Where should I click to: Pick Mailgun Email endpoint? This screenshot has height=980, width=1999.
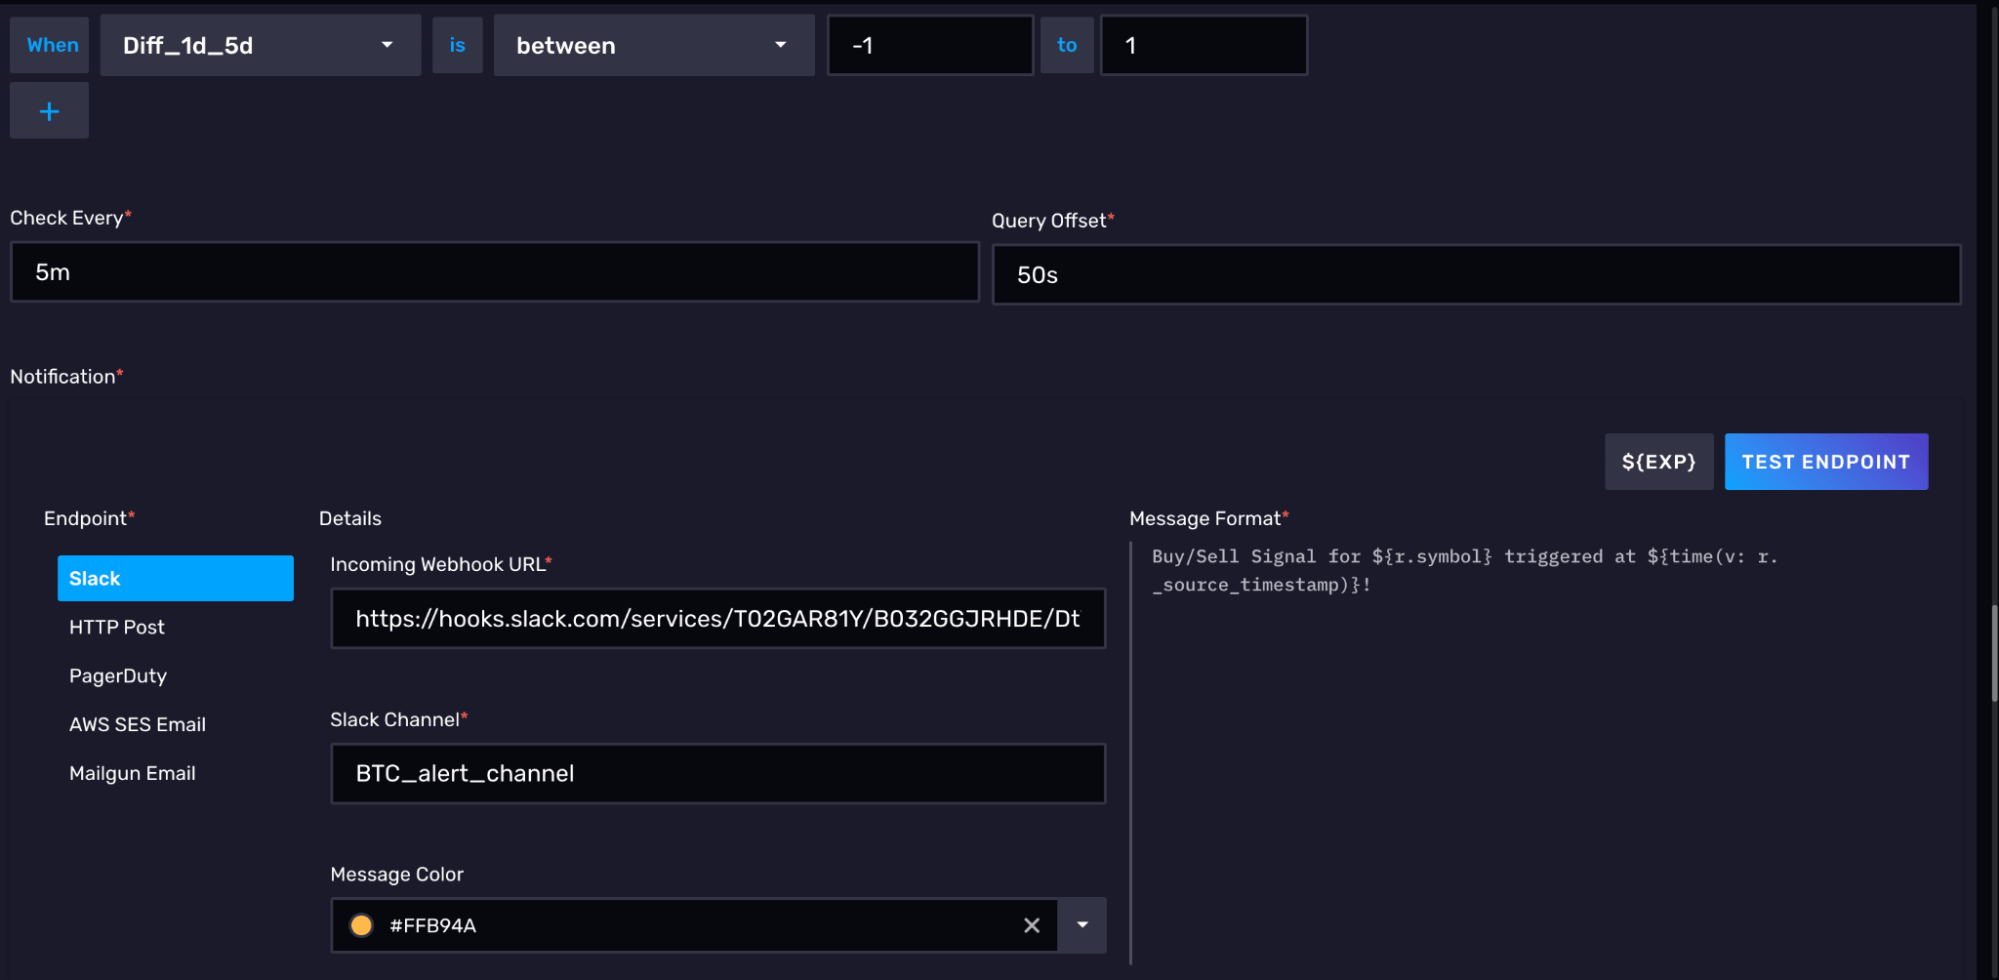(132, 773)
